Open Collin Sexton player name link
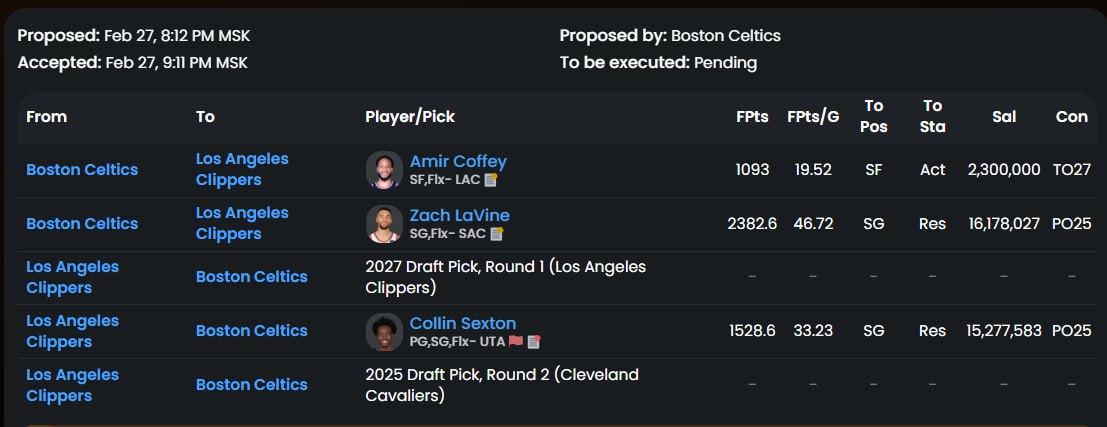The image size is (1107, 427). pos(463,323)
